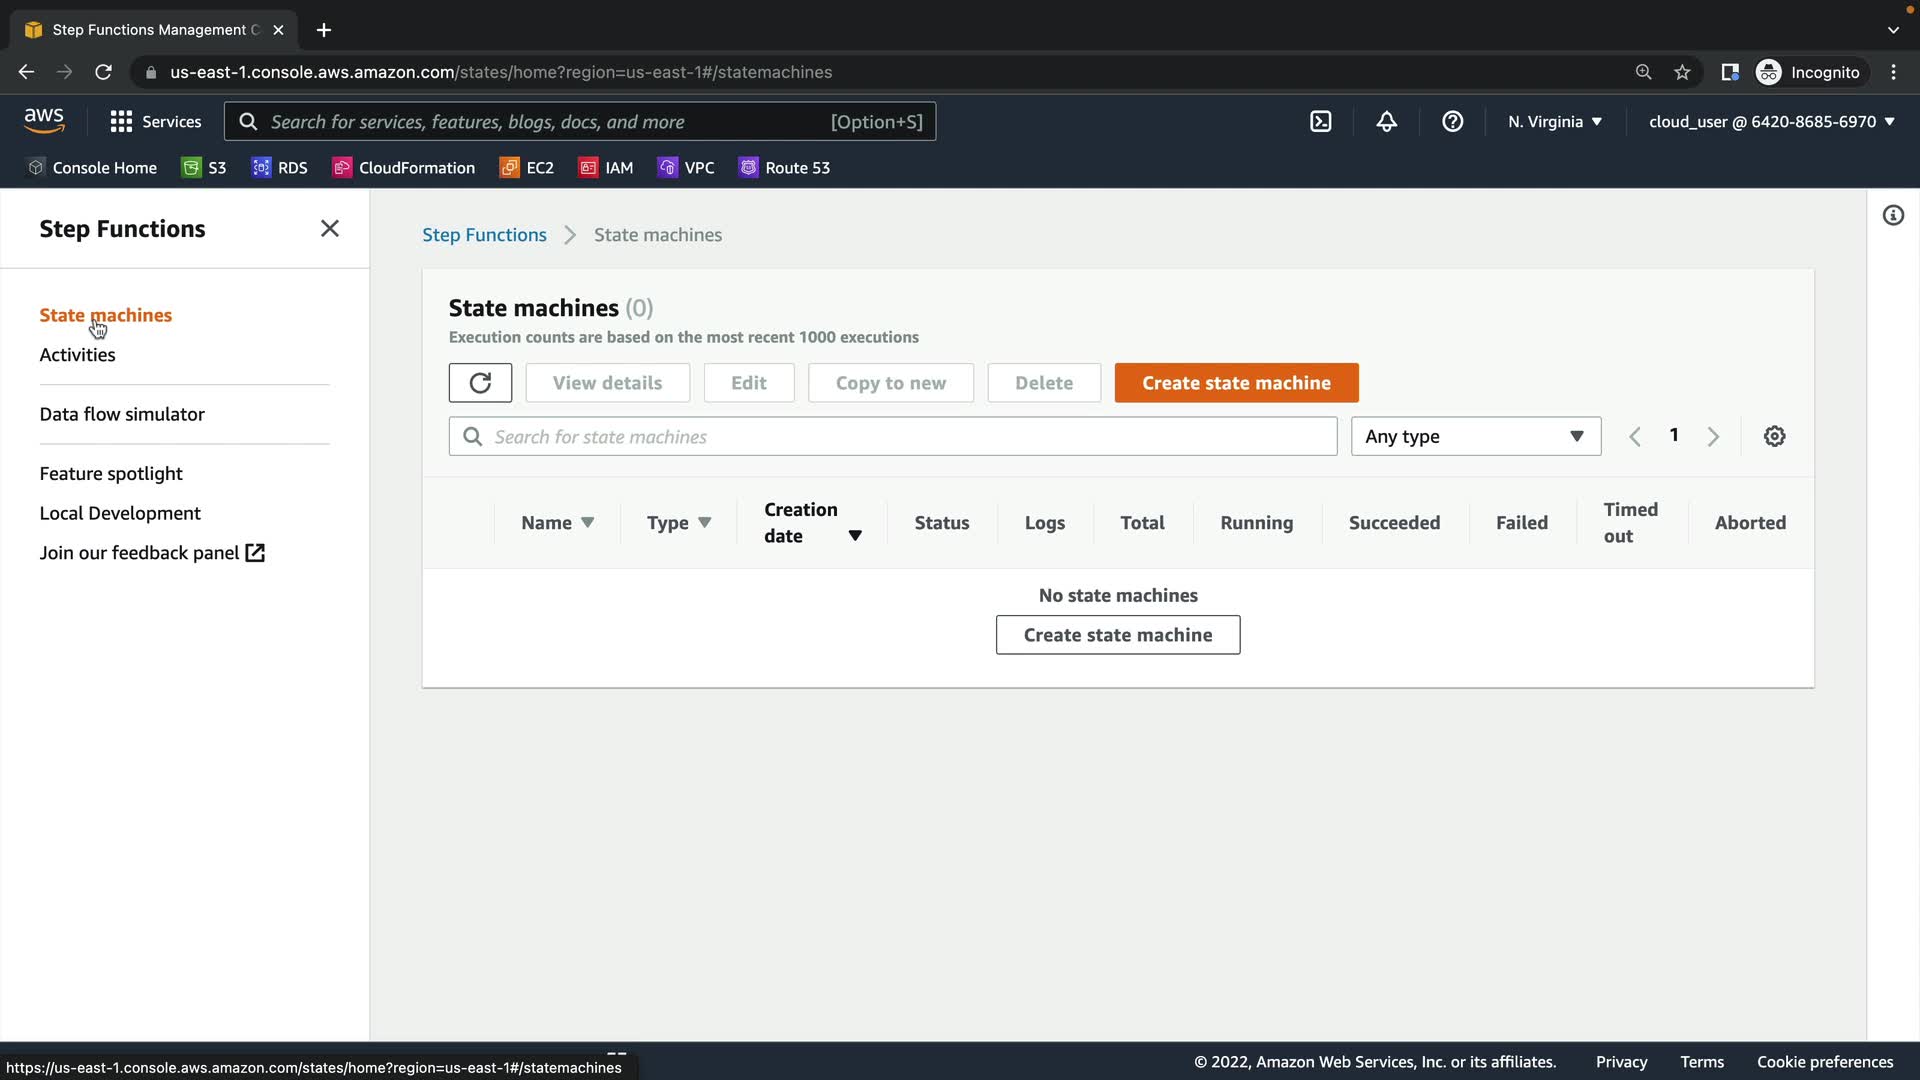Click the Search for state machines field
Image resolution: width=1920 pixels, height=1080 pixels.
coord(892,436)
